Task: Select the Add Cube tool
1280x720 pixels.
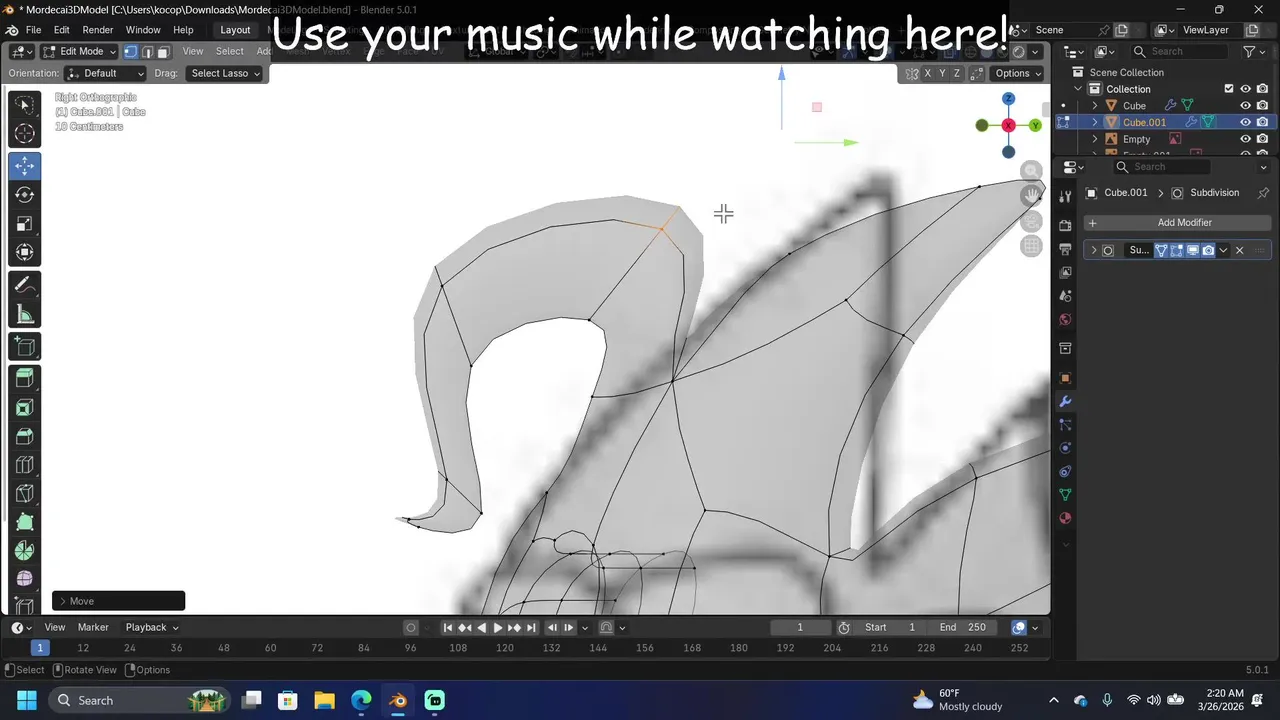Action: 25,347
